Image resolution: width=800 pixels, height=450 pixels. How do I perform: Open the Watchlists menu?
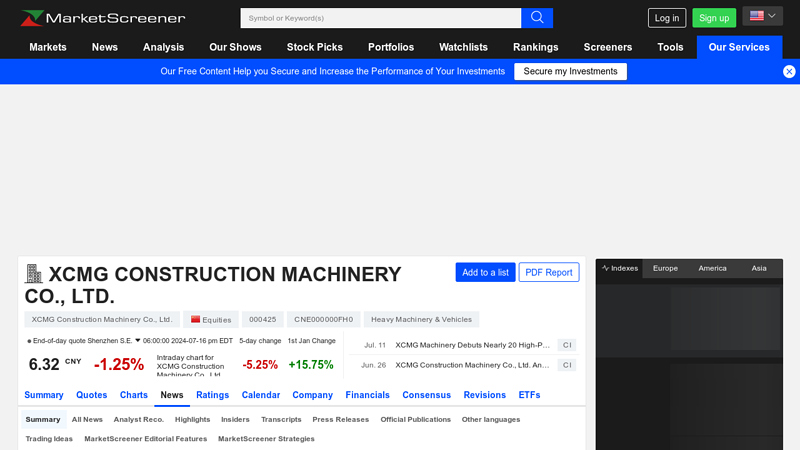(x=463, y=47)
